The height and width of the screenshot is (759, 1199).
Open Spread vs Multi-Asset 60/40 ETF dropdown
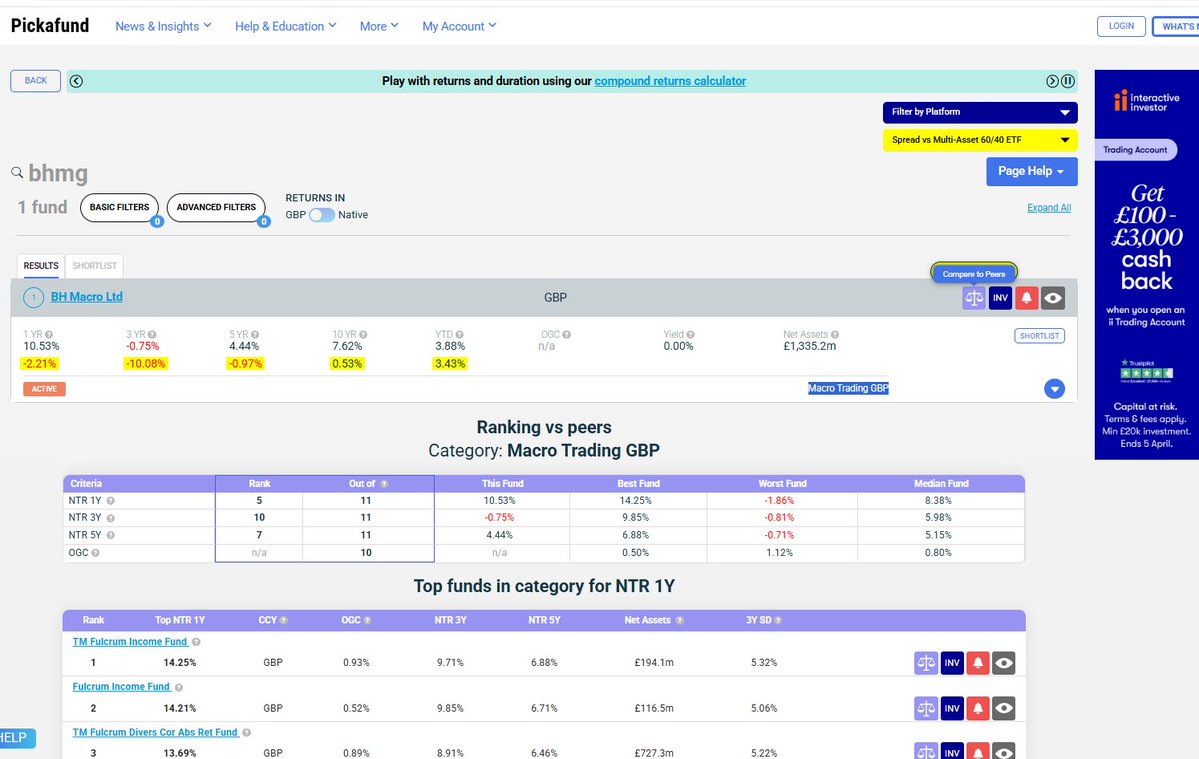click(x=980, y=140)
